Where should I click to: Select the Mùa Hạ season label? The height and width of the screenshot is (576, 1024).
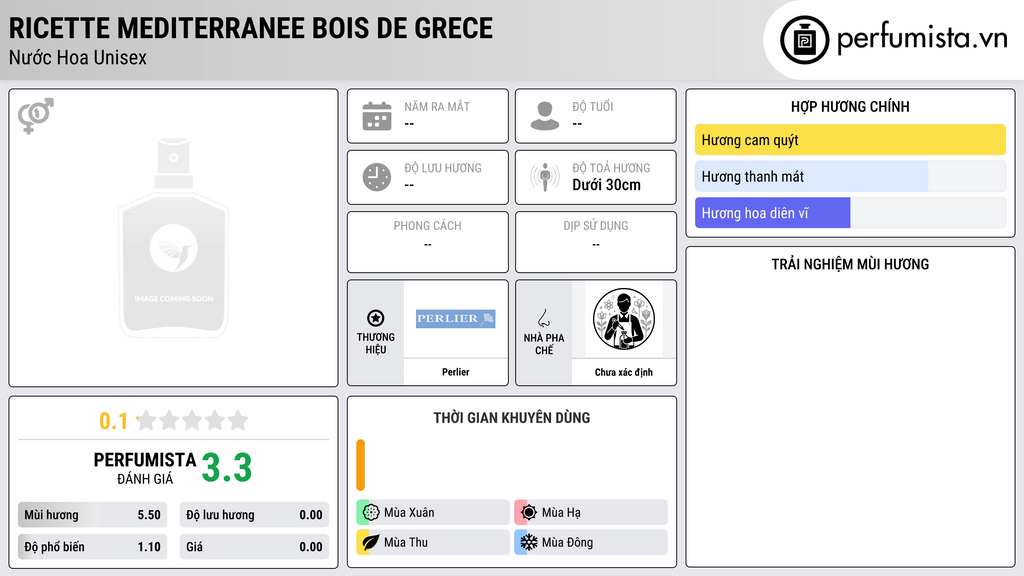[561, 513]
